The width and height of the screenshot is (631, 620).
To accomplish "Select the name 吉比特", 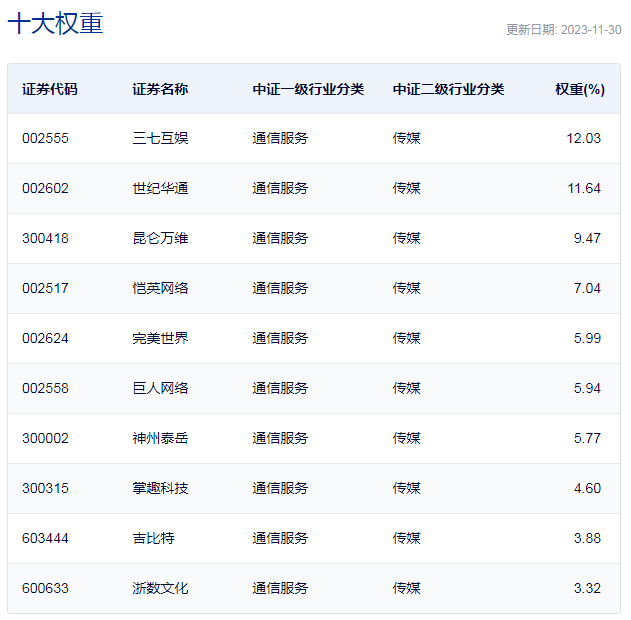I will (x=153, y=538).
